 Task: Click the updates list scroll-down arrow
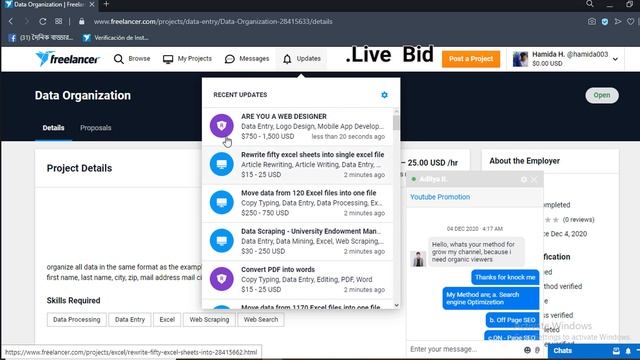(396, 305)
